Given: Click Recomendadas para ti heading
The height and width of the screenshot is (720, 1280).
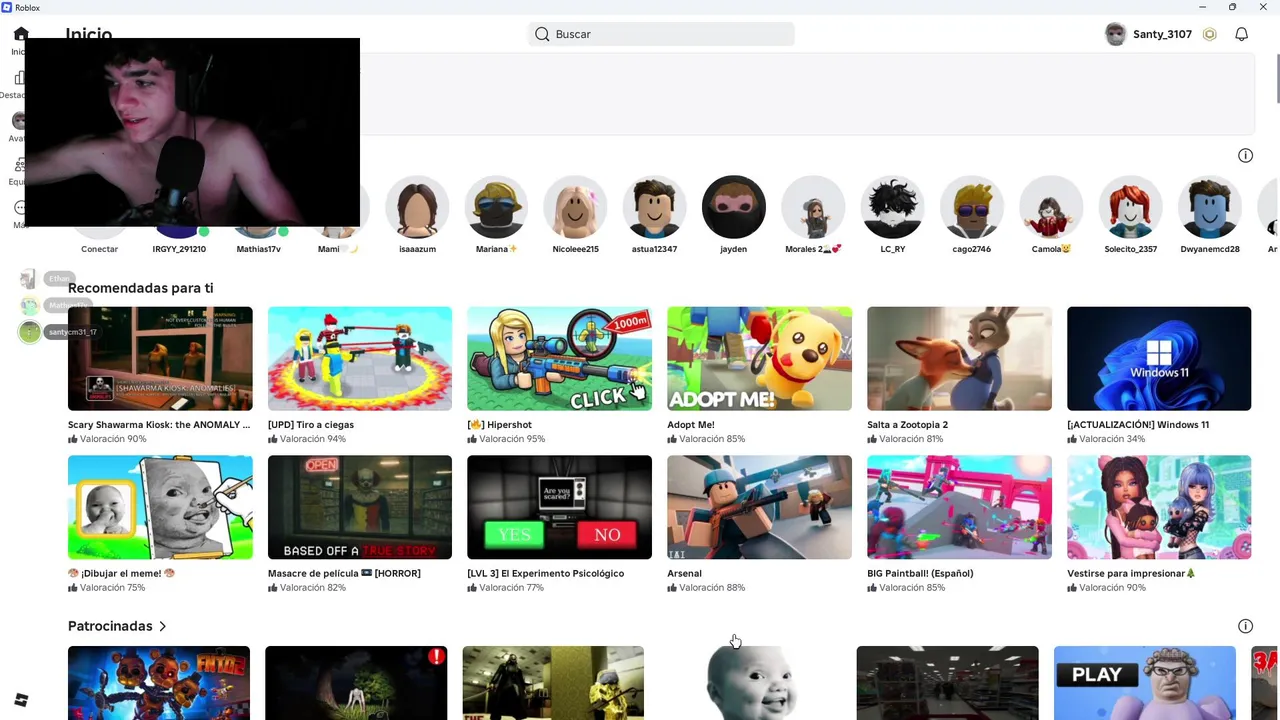Looking at the screenshot, I should (140, 288).
